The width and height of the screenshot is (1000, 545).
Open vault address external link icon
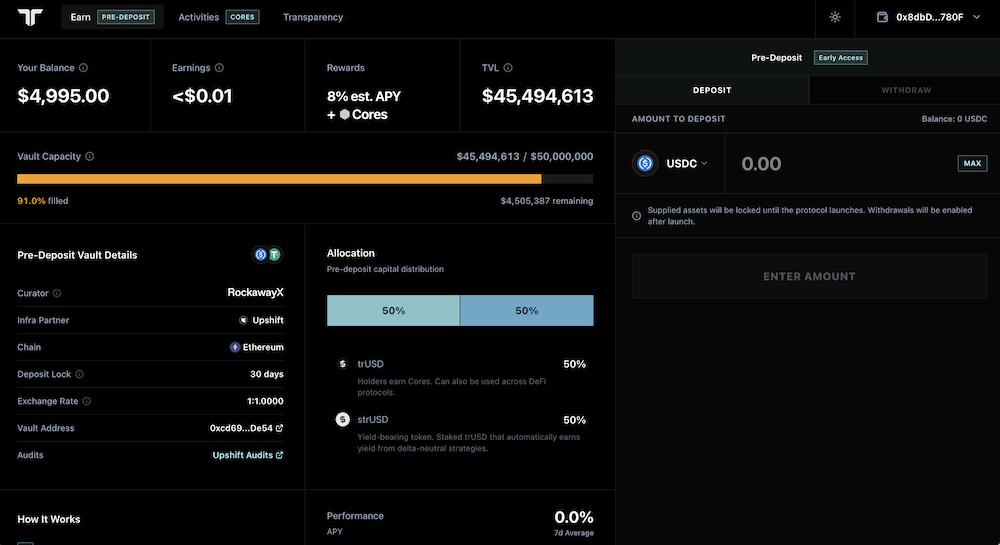(x=279, y=428)
